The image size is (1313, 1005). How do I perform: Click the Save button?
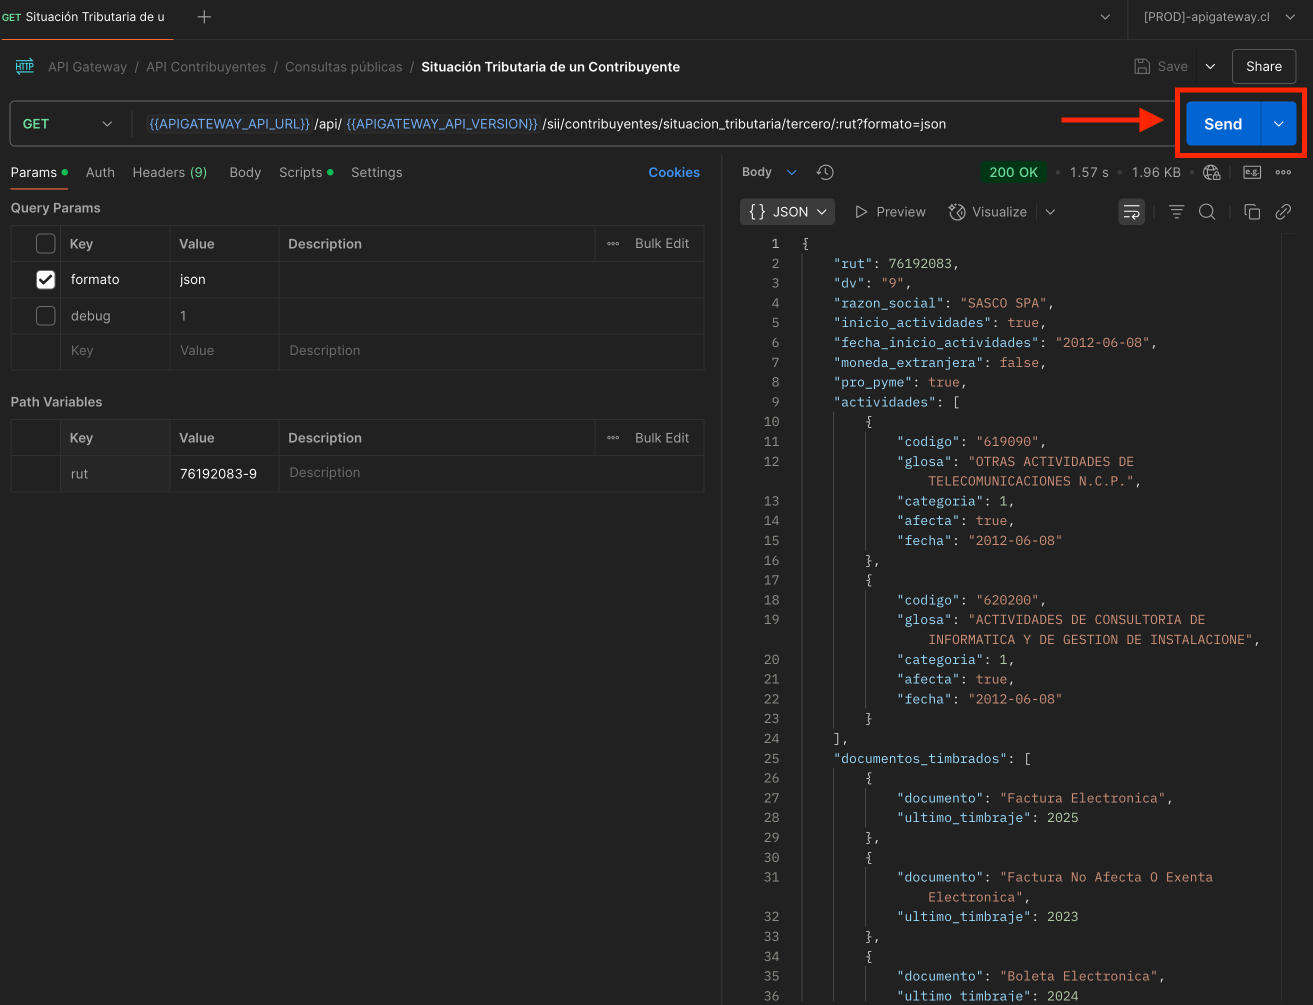1161,67
